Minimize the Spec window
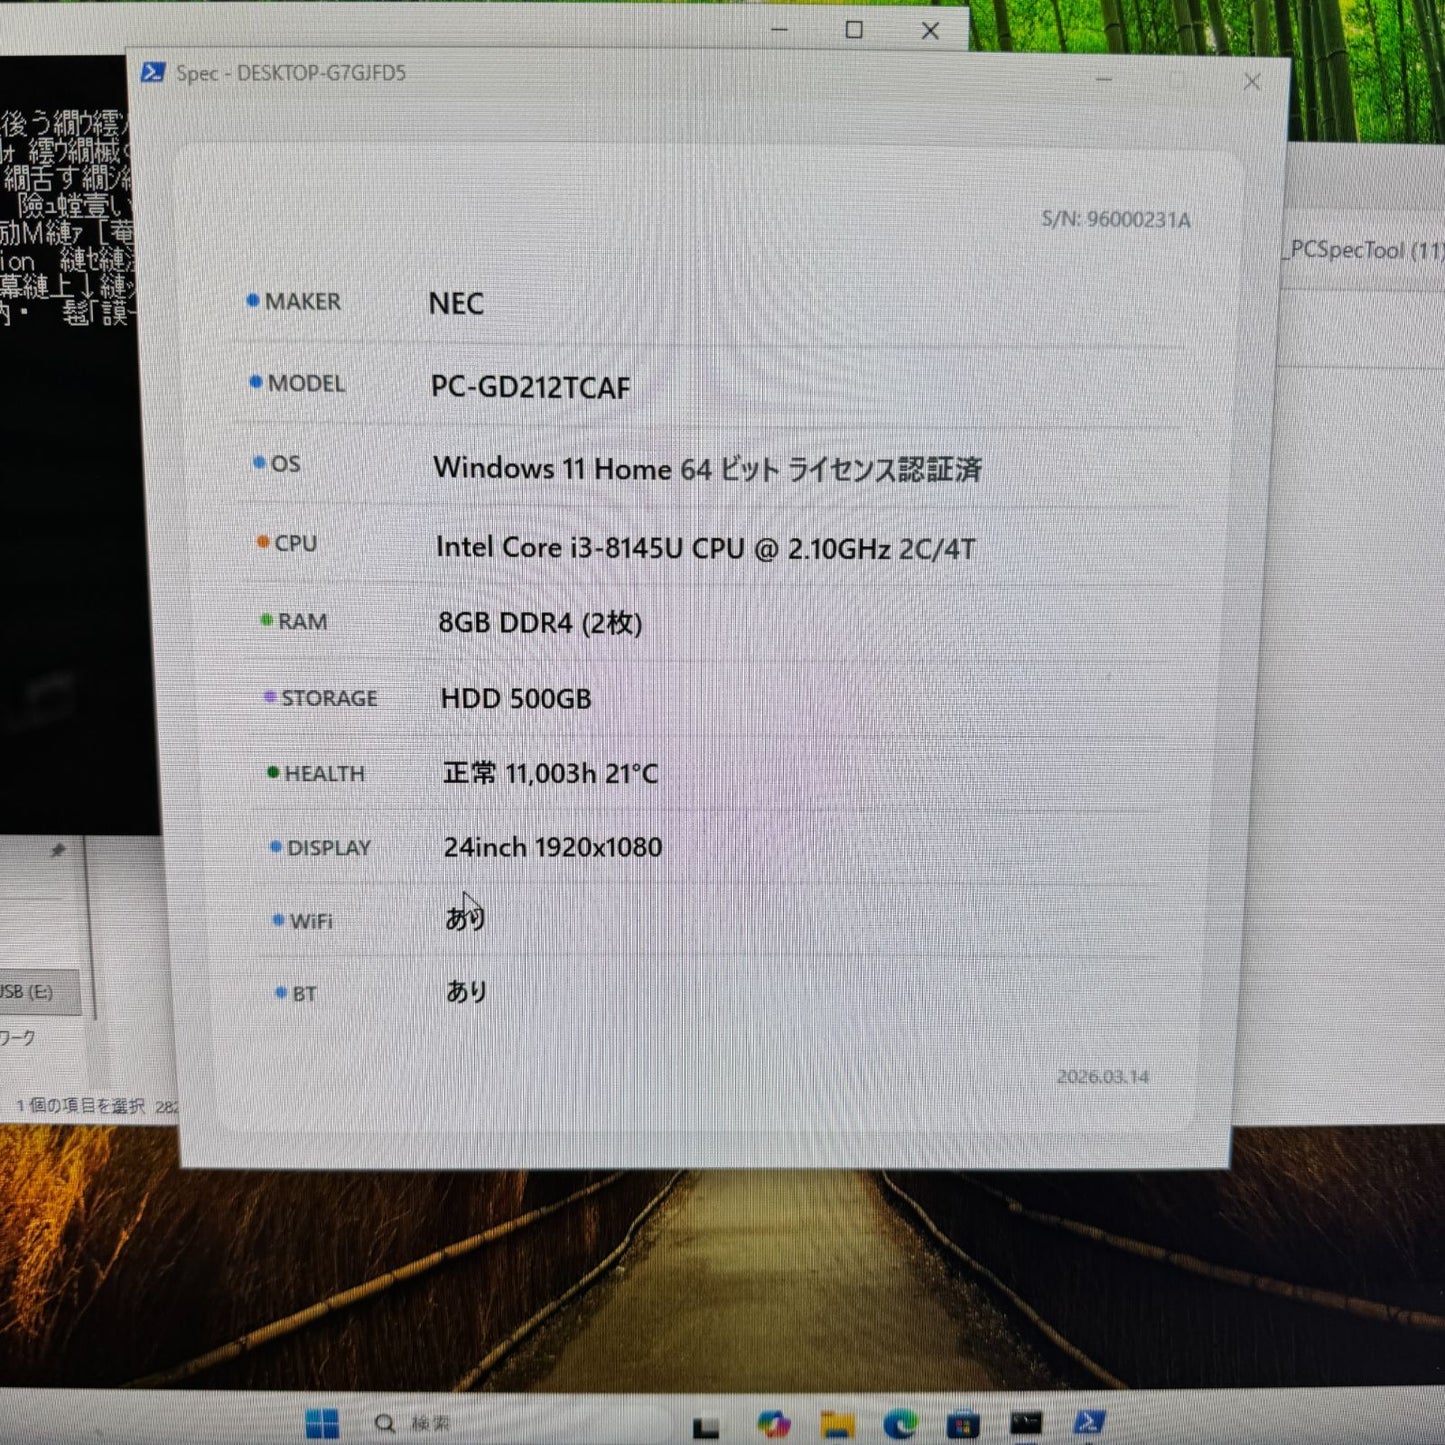1445x1445 pixels. (x=1104, y=79)
